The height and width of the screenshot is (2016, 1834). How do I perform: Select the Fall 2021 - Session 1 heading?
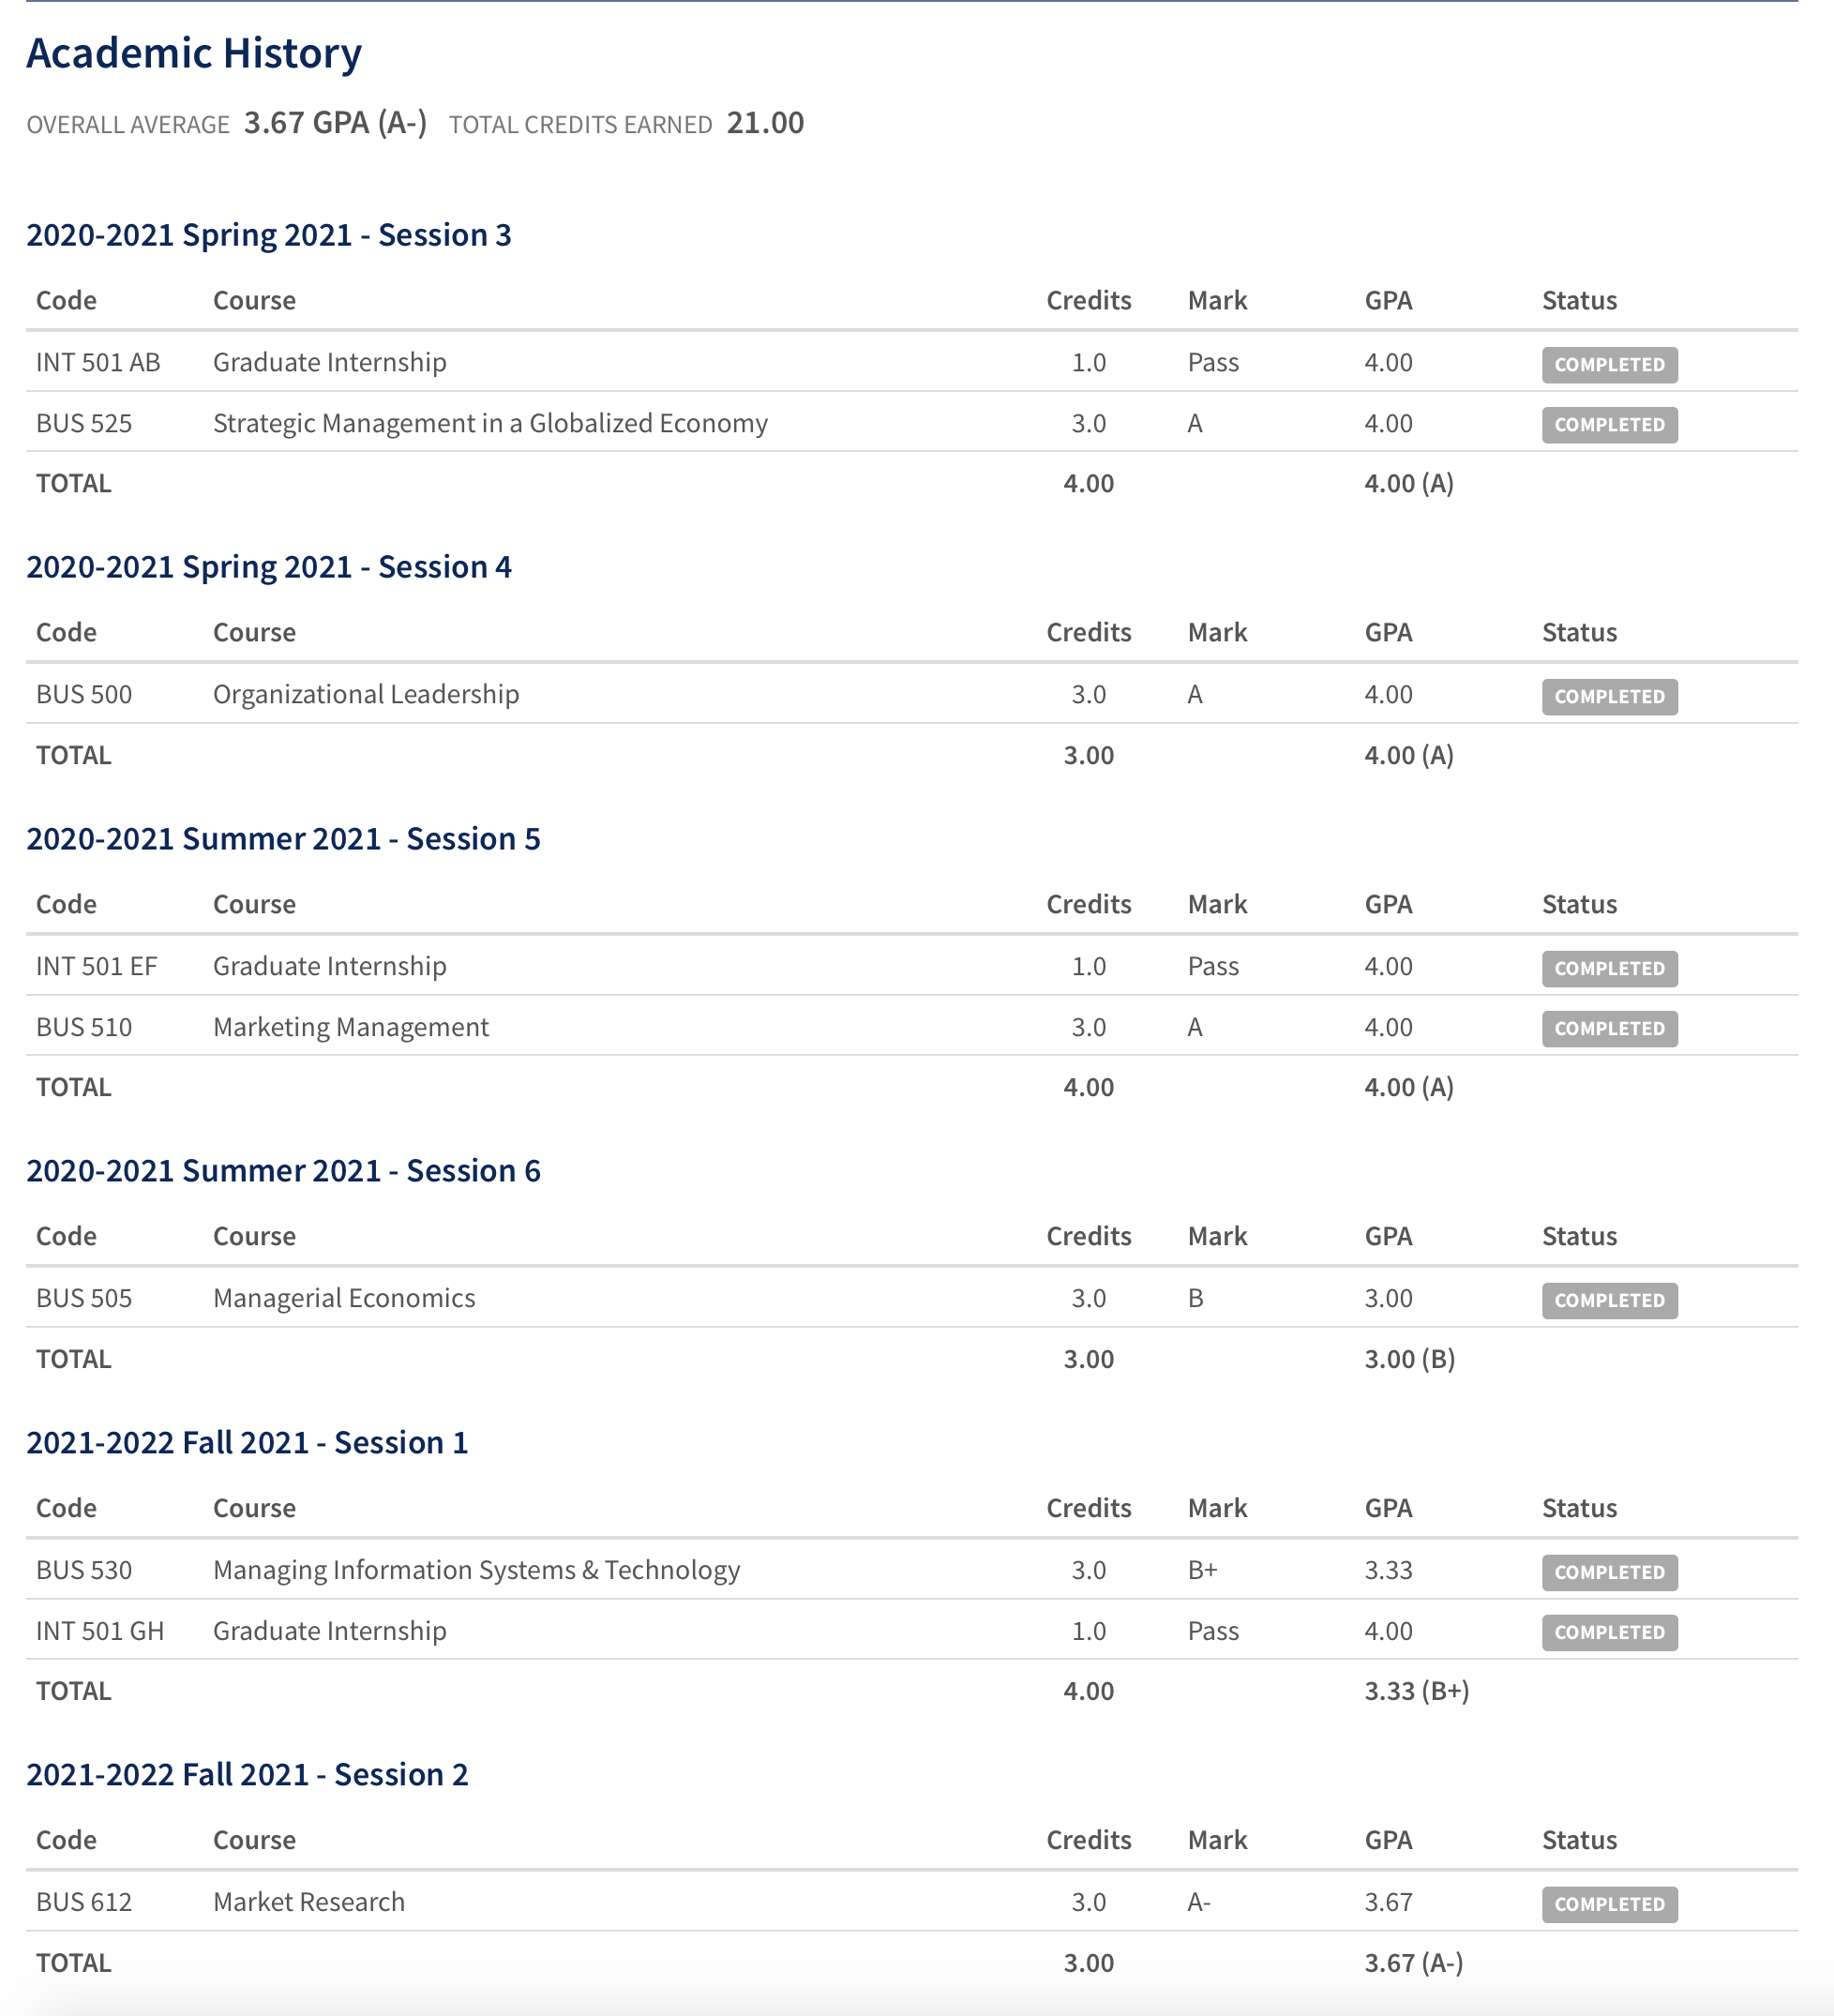(247, 1443)
